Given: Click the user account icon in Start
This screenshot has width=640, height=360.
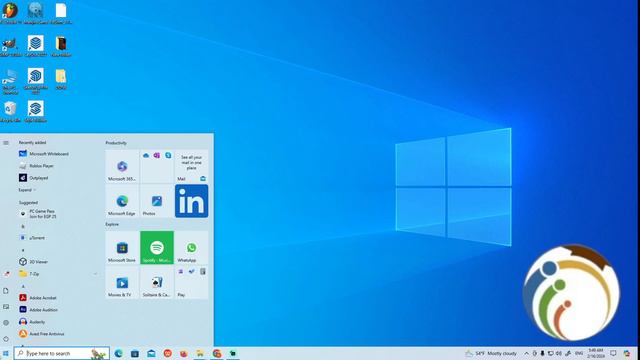Looking at the screenshot, I should point(6,274).
